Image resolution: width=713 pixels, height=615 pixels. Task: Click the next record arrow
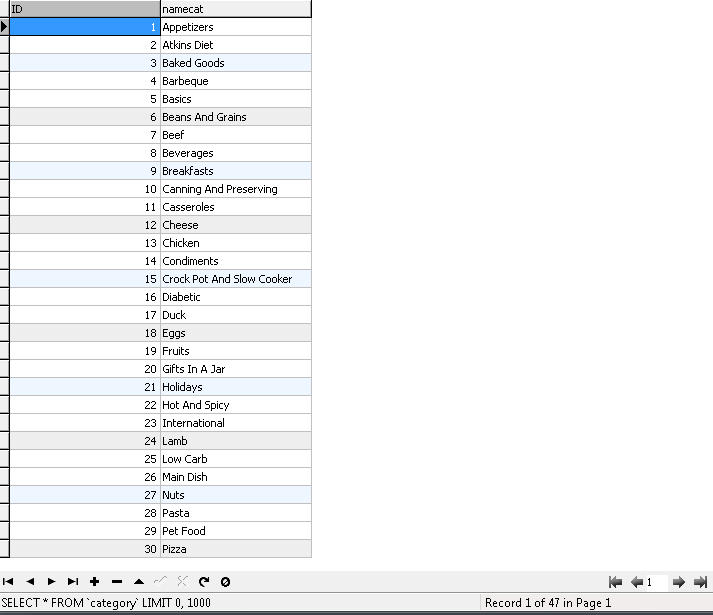tap(52, 581)
